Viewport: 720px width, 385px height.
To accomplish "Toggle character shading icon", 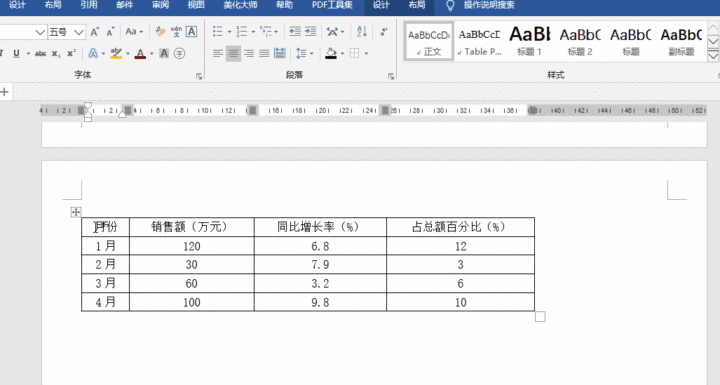I will click(164, 53).
